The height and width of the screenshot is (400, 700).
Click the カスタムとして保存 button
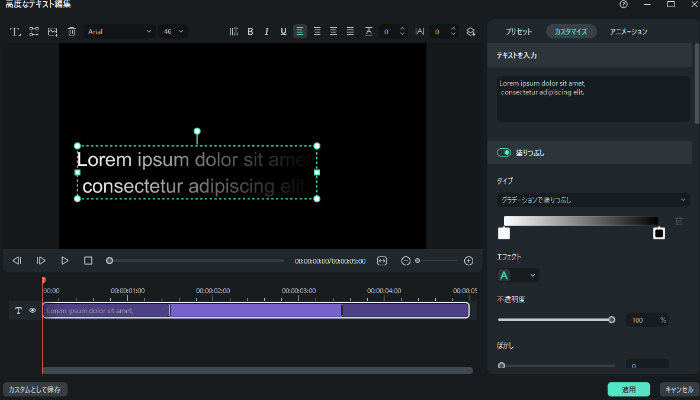click(x=35, y=390)
